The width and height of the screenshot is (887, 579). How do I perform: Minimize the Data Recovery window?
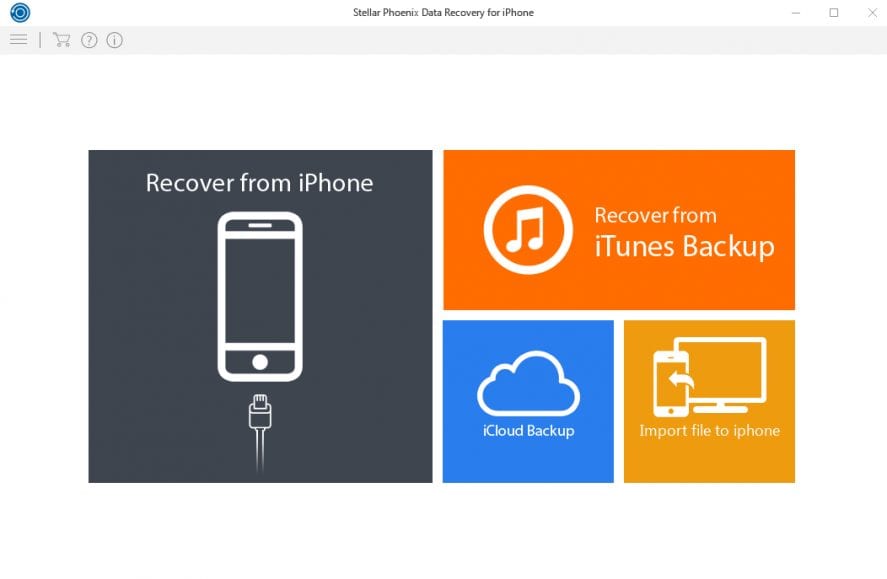click(x=795, y=13)
